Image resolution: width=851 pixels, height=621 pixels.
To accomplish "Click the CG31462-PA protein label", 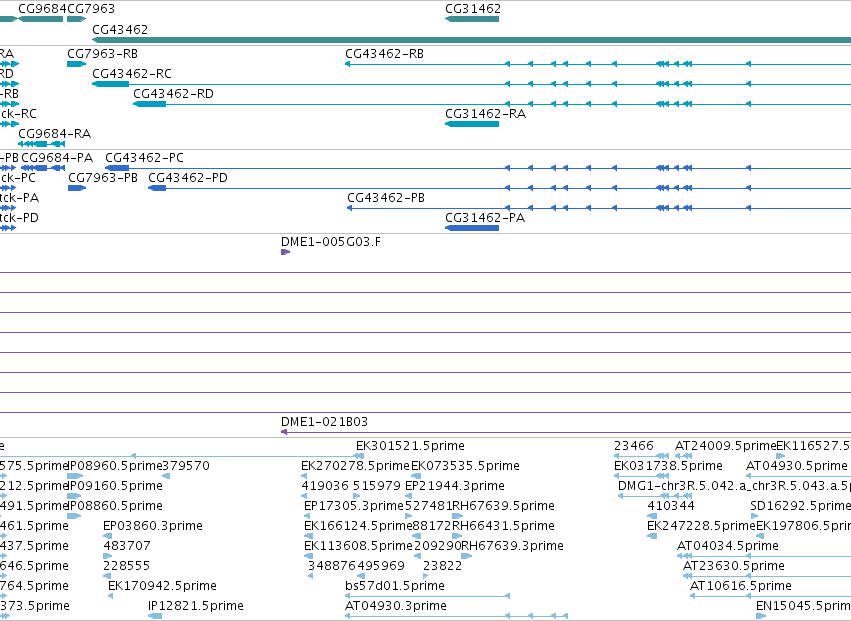I will (485, 218).
